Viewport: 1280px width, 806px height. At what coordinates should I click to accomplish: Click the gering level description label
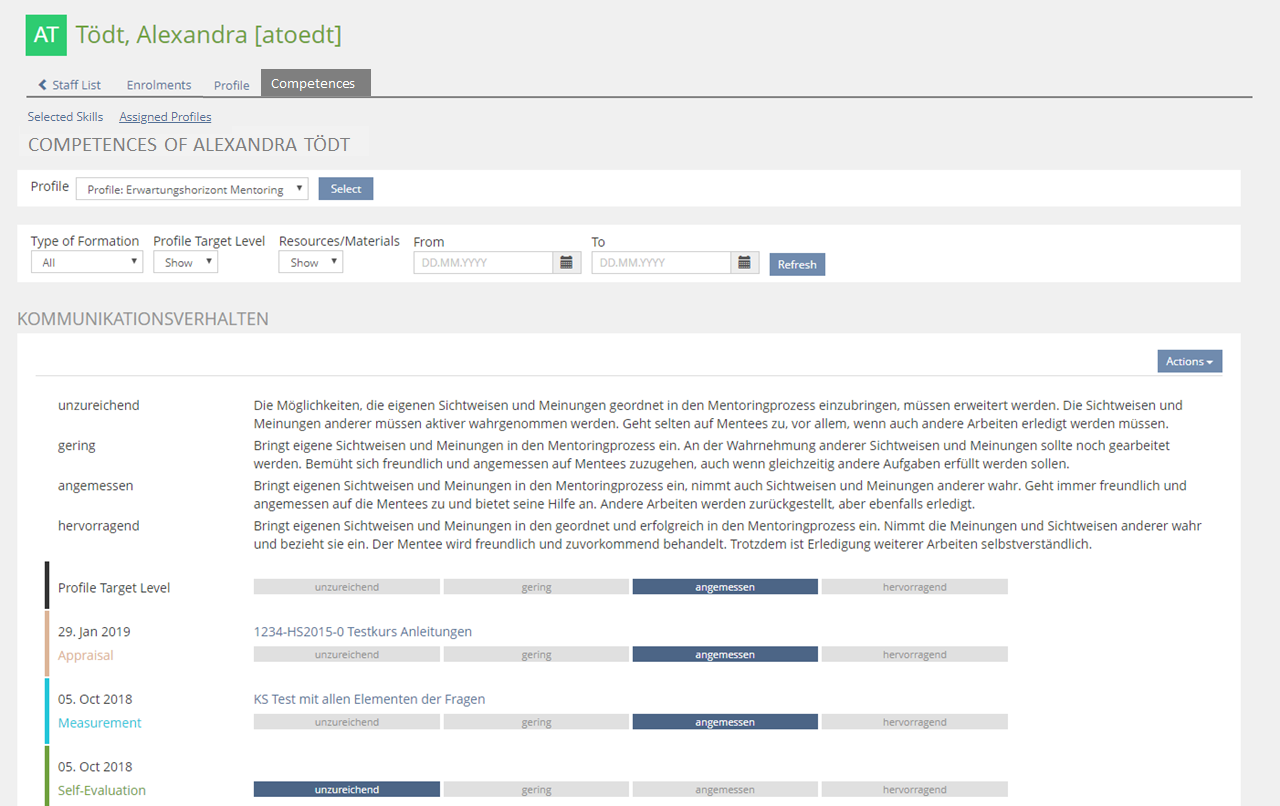pyautogui.click(x=77, y=446)
